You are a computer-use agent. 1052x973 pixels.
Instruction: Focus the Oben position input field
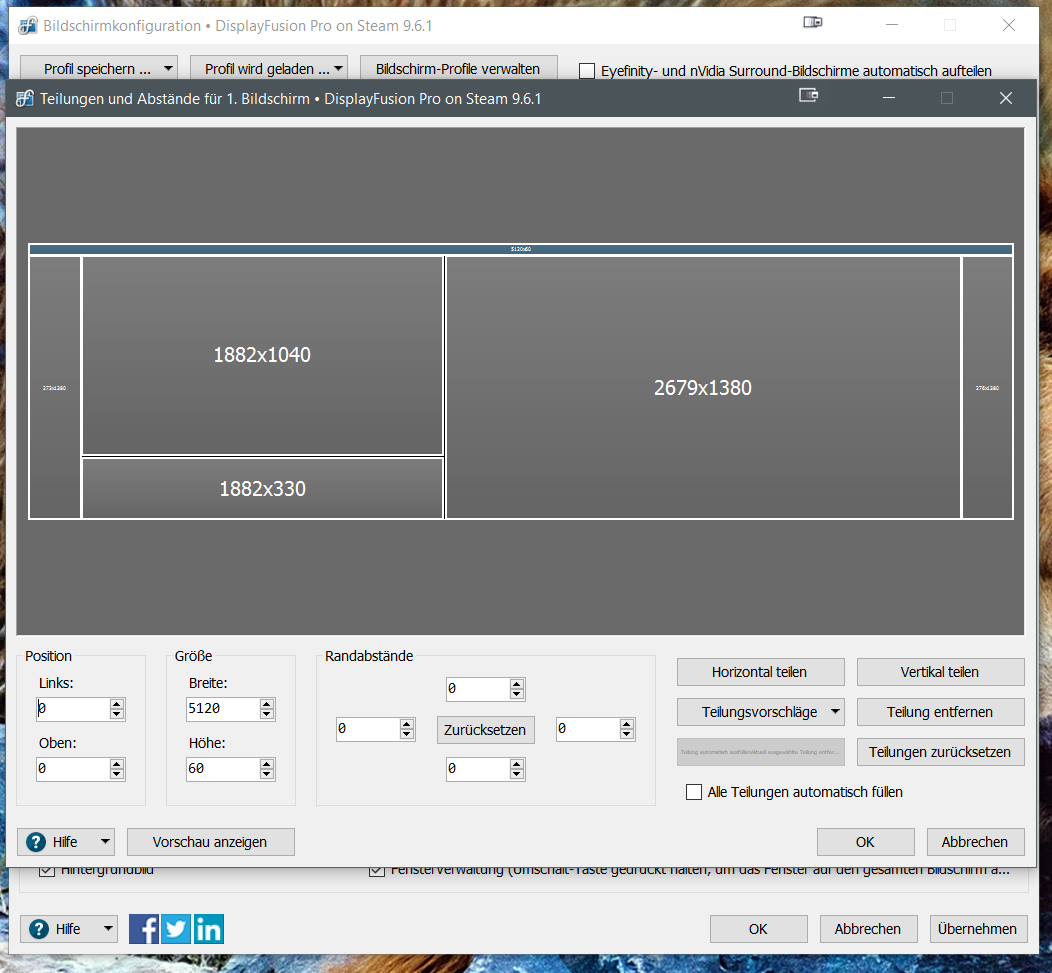72,769
